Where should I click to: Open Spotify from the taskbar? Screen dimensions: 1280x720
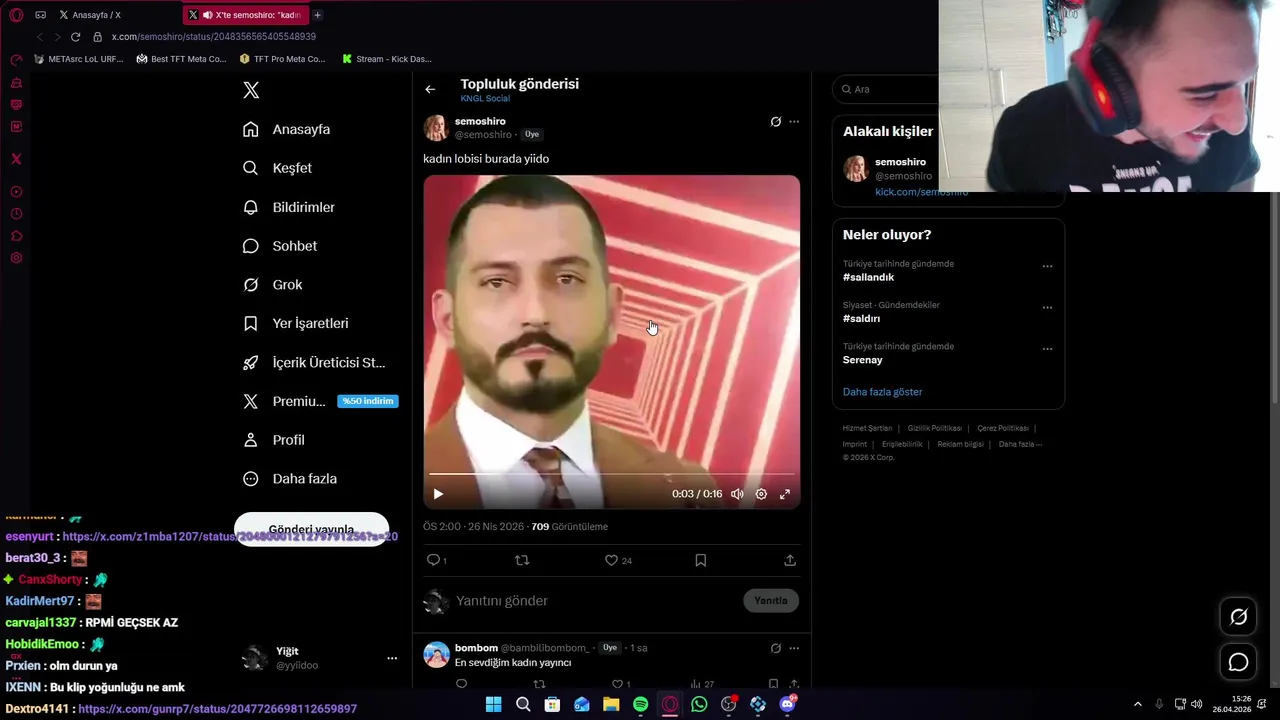coord(640,704)
